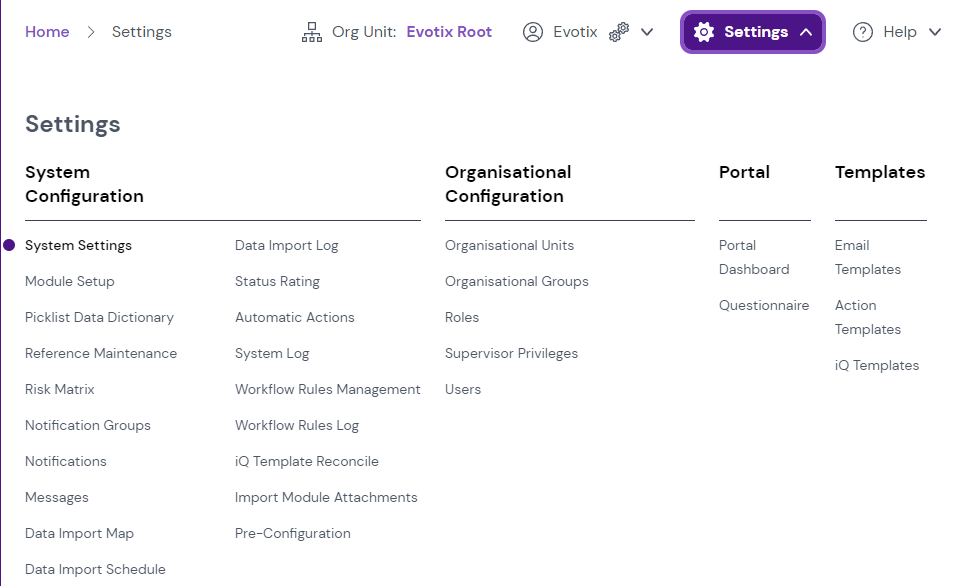
Task: Open the Evotix Root org unit link
Action: [449, 32]
